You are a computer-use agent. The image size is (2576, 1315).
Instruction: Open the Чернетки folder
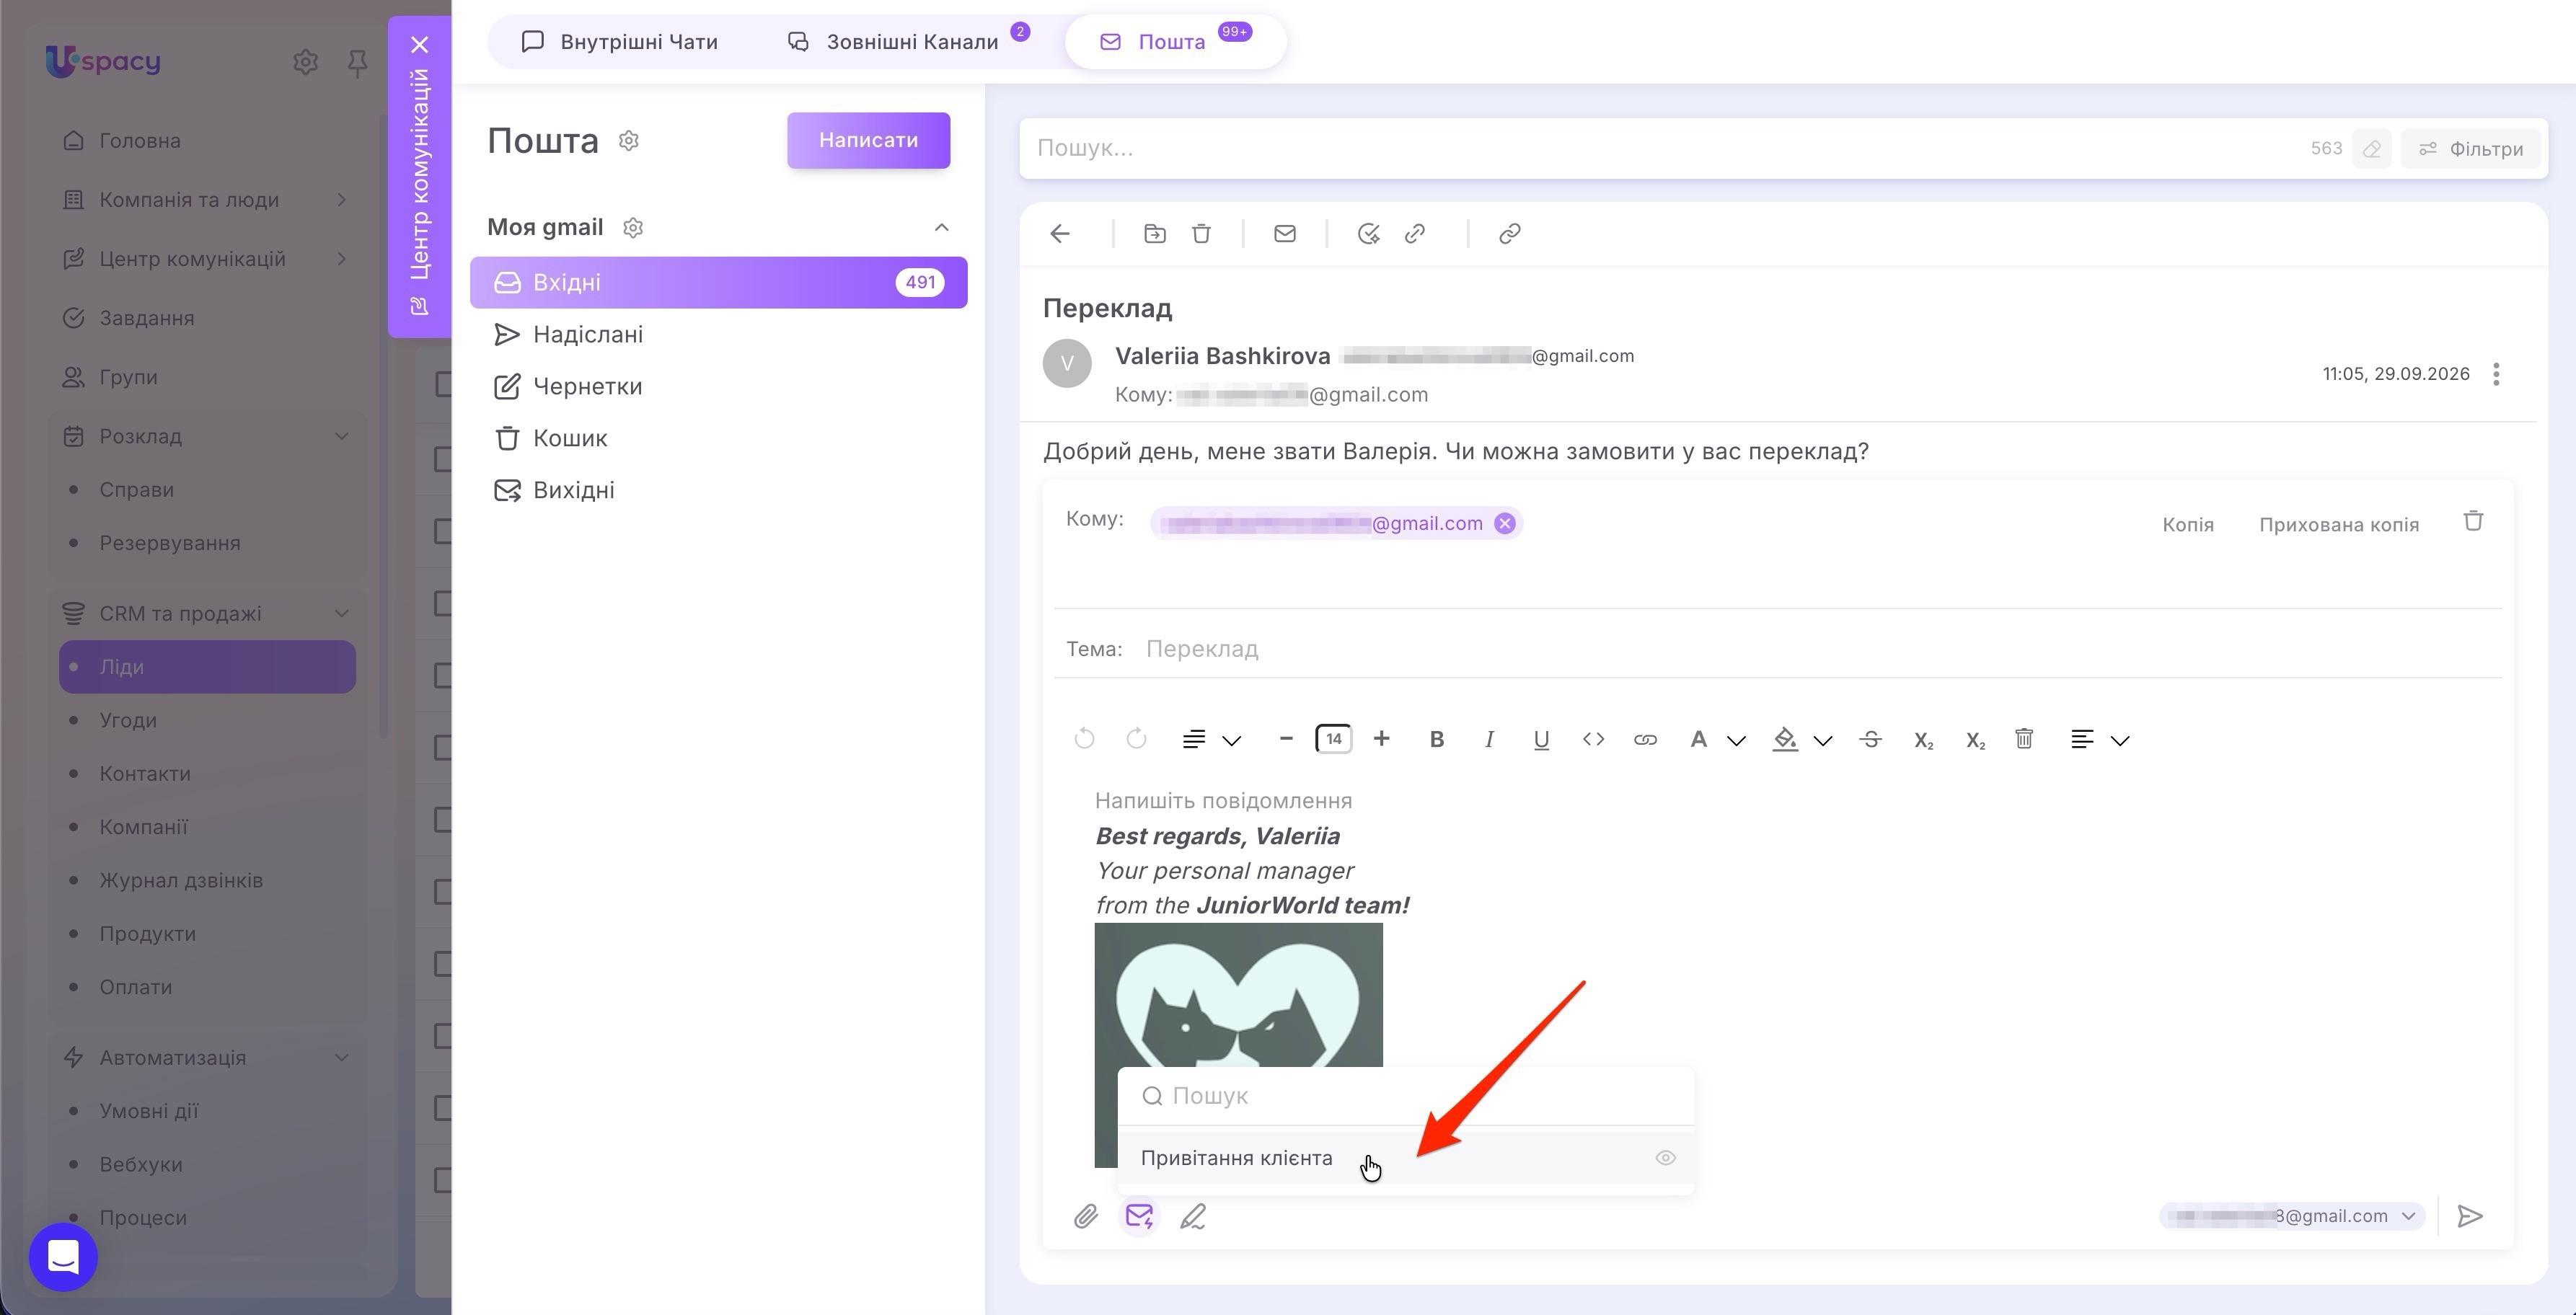pyautogui.click(x=718, y=387)
